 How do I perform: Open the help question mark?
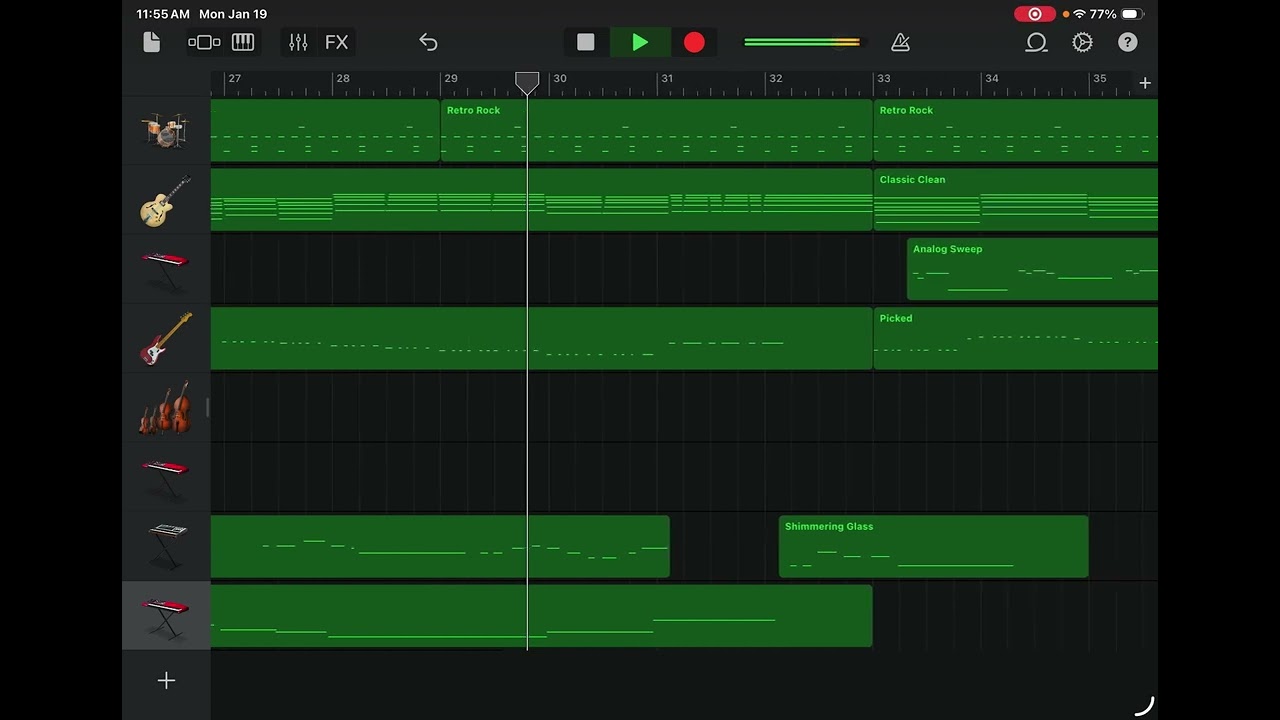[1128, 42]
